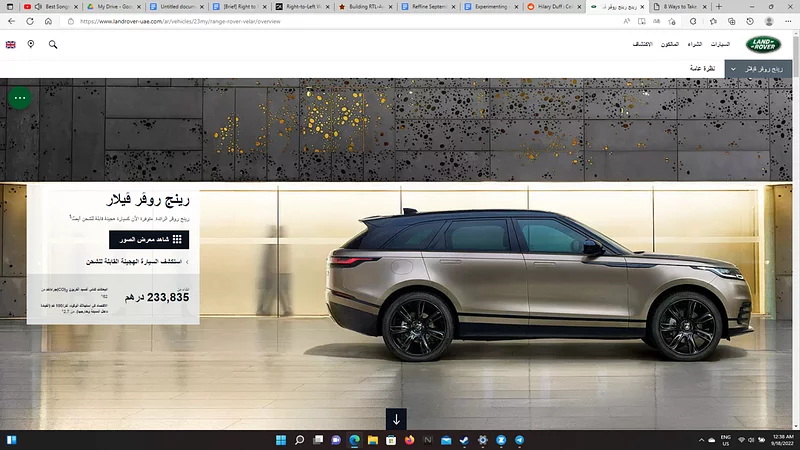Open Task View in the taskbar
The width and height of the screenshot is (800, 450).
click(x=318, y=440)
